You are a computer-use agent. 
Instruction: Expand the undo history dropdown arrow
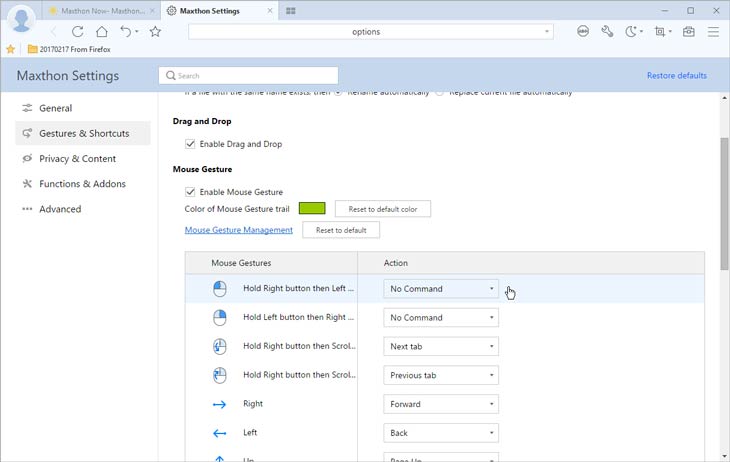click(x=137, y=32)
